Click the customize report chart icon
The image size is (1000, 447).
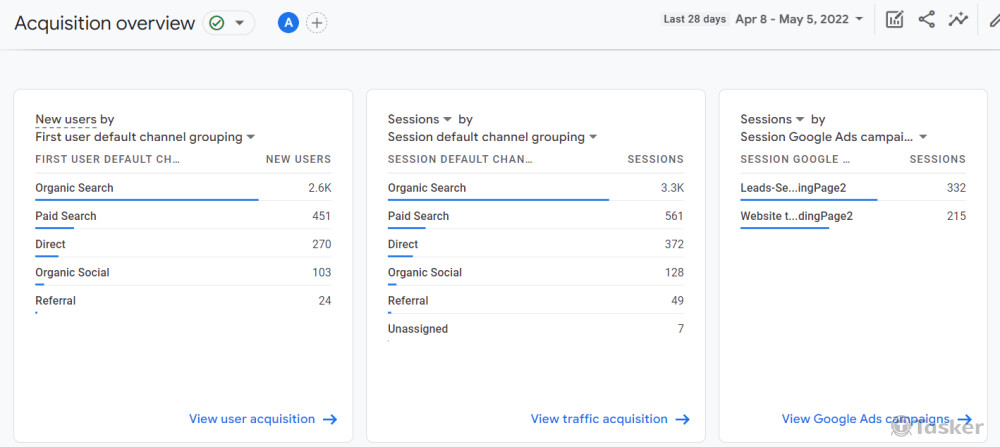pyautogui.click(x=895, y=19)
